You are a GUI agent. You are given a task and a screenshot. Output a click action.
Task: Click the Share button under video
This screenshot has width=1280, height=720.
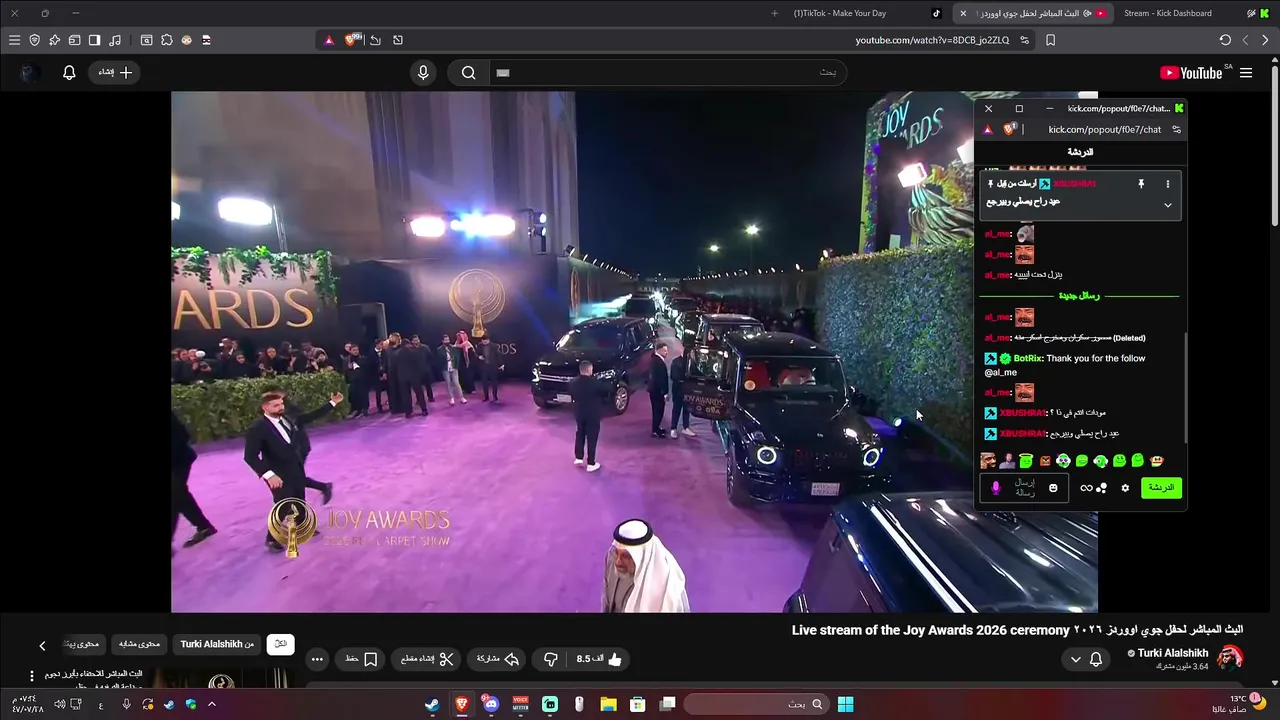(x=498, y=659)
